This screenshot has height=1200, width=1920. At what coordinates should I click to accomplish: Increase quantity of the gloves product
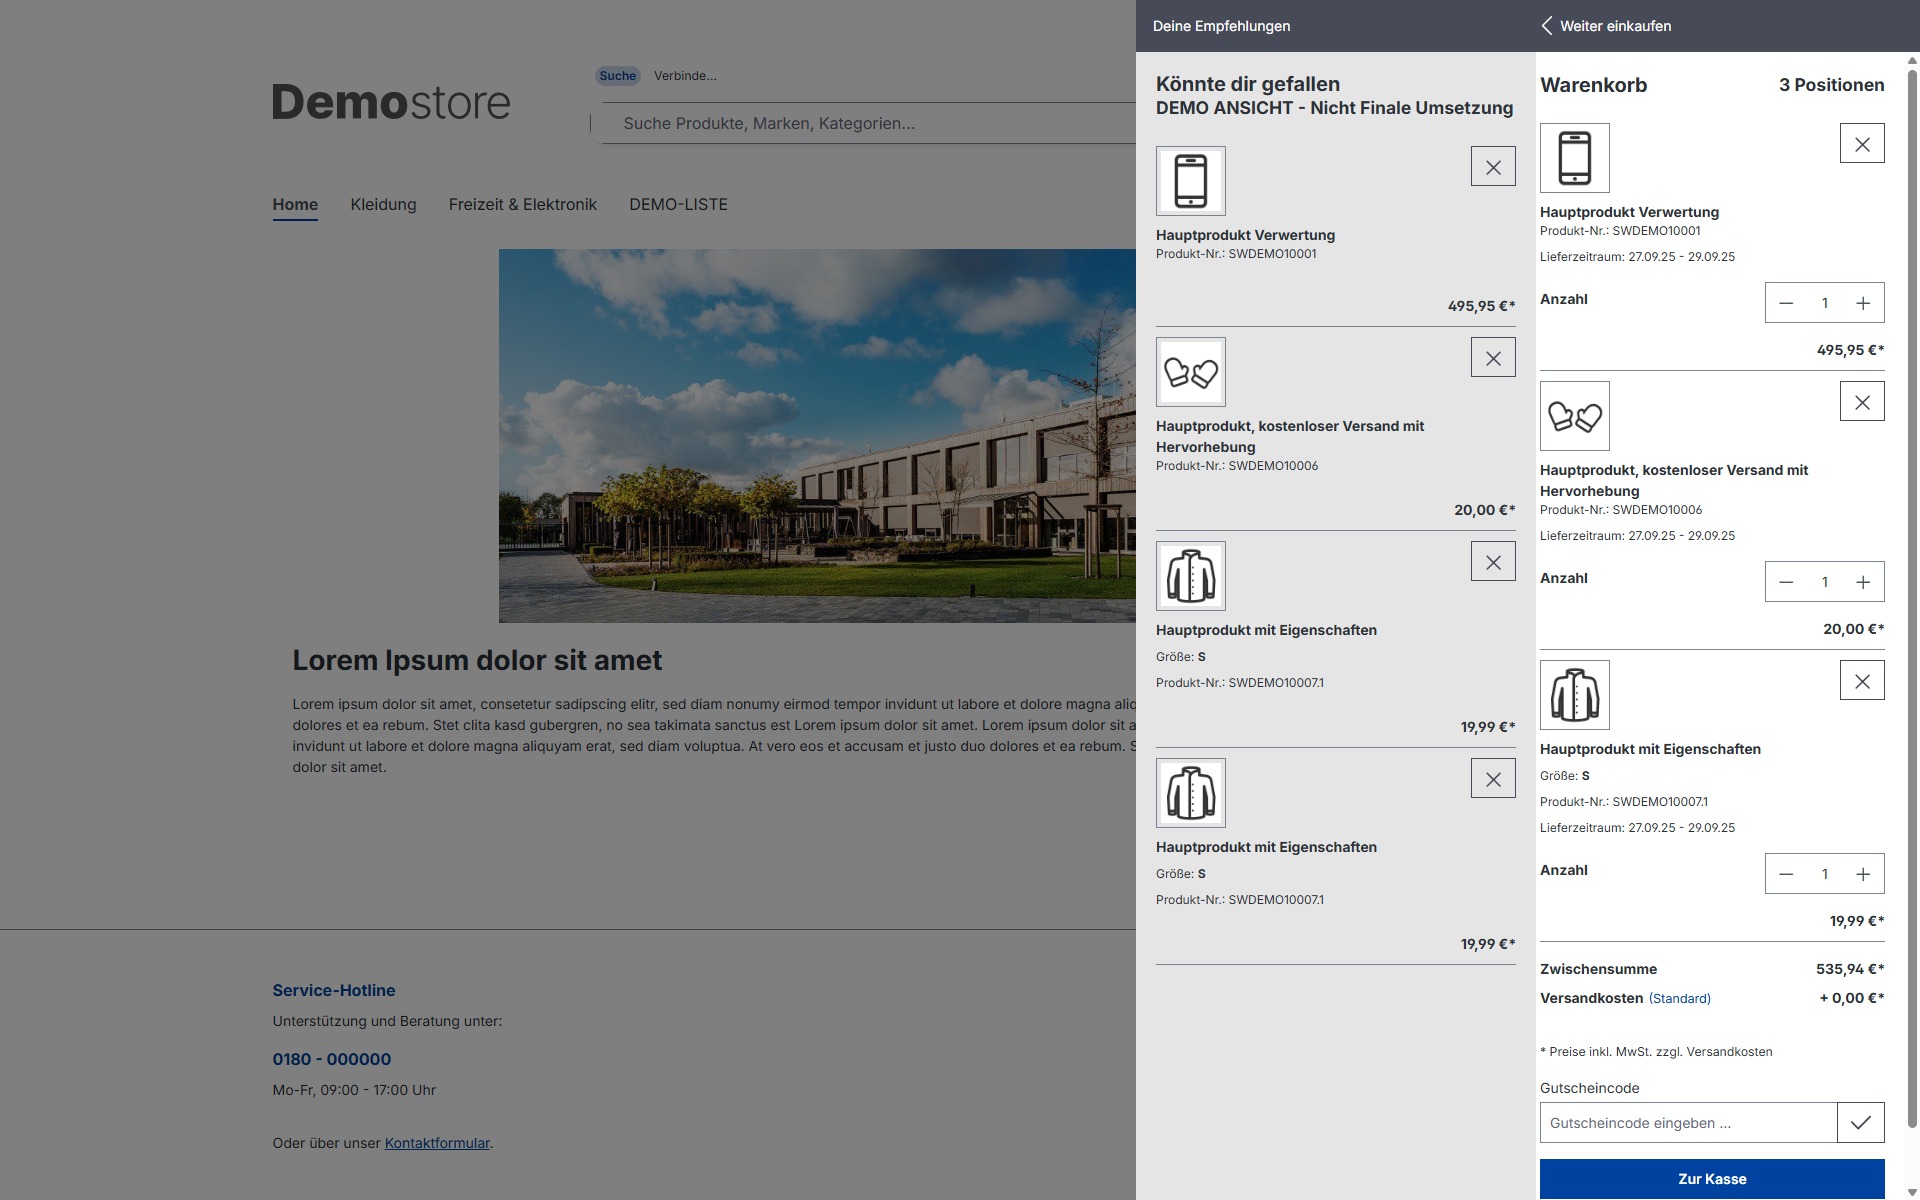point(1862,582)
